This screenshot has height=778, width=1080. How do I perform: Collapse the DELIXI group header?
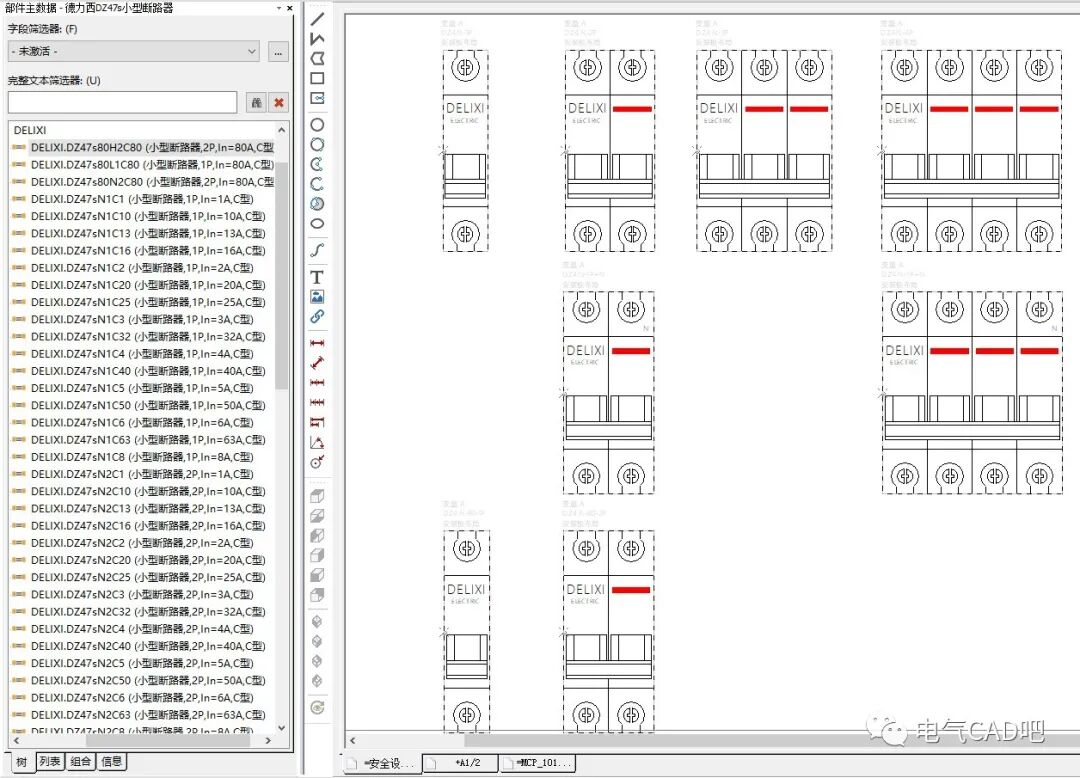[x=30, y=130]
